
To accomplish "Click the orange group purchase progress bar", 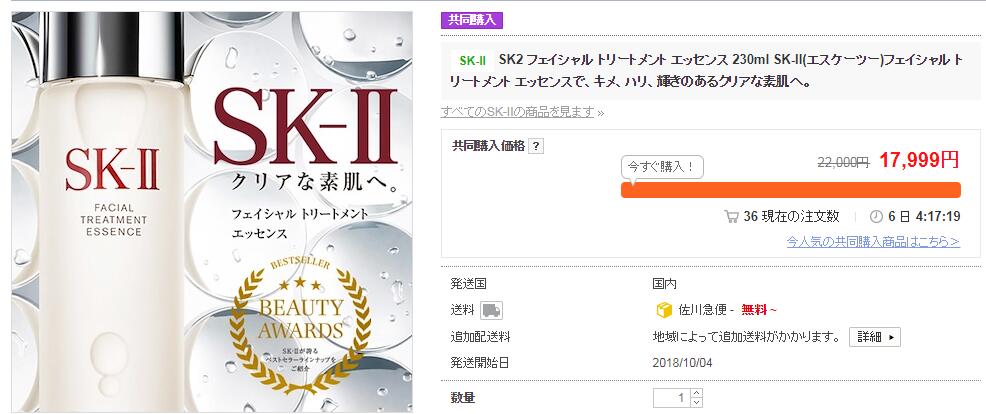I will coord(790,190).
